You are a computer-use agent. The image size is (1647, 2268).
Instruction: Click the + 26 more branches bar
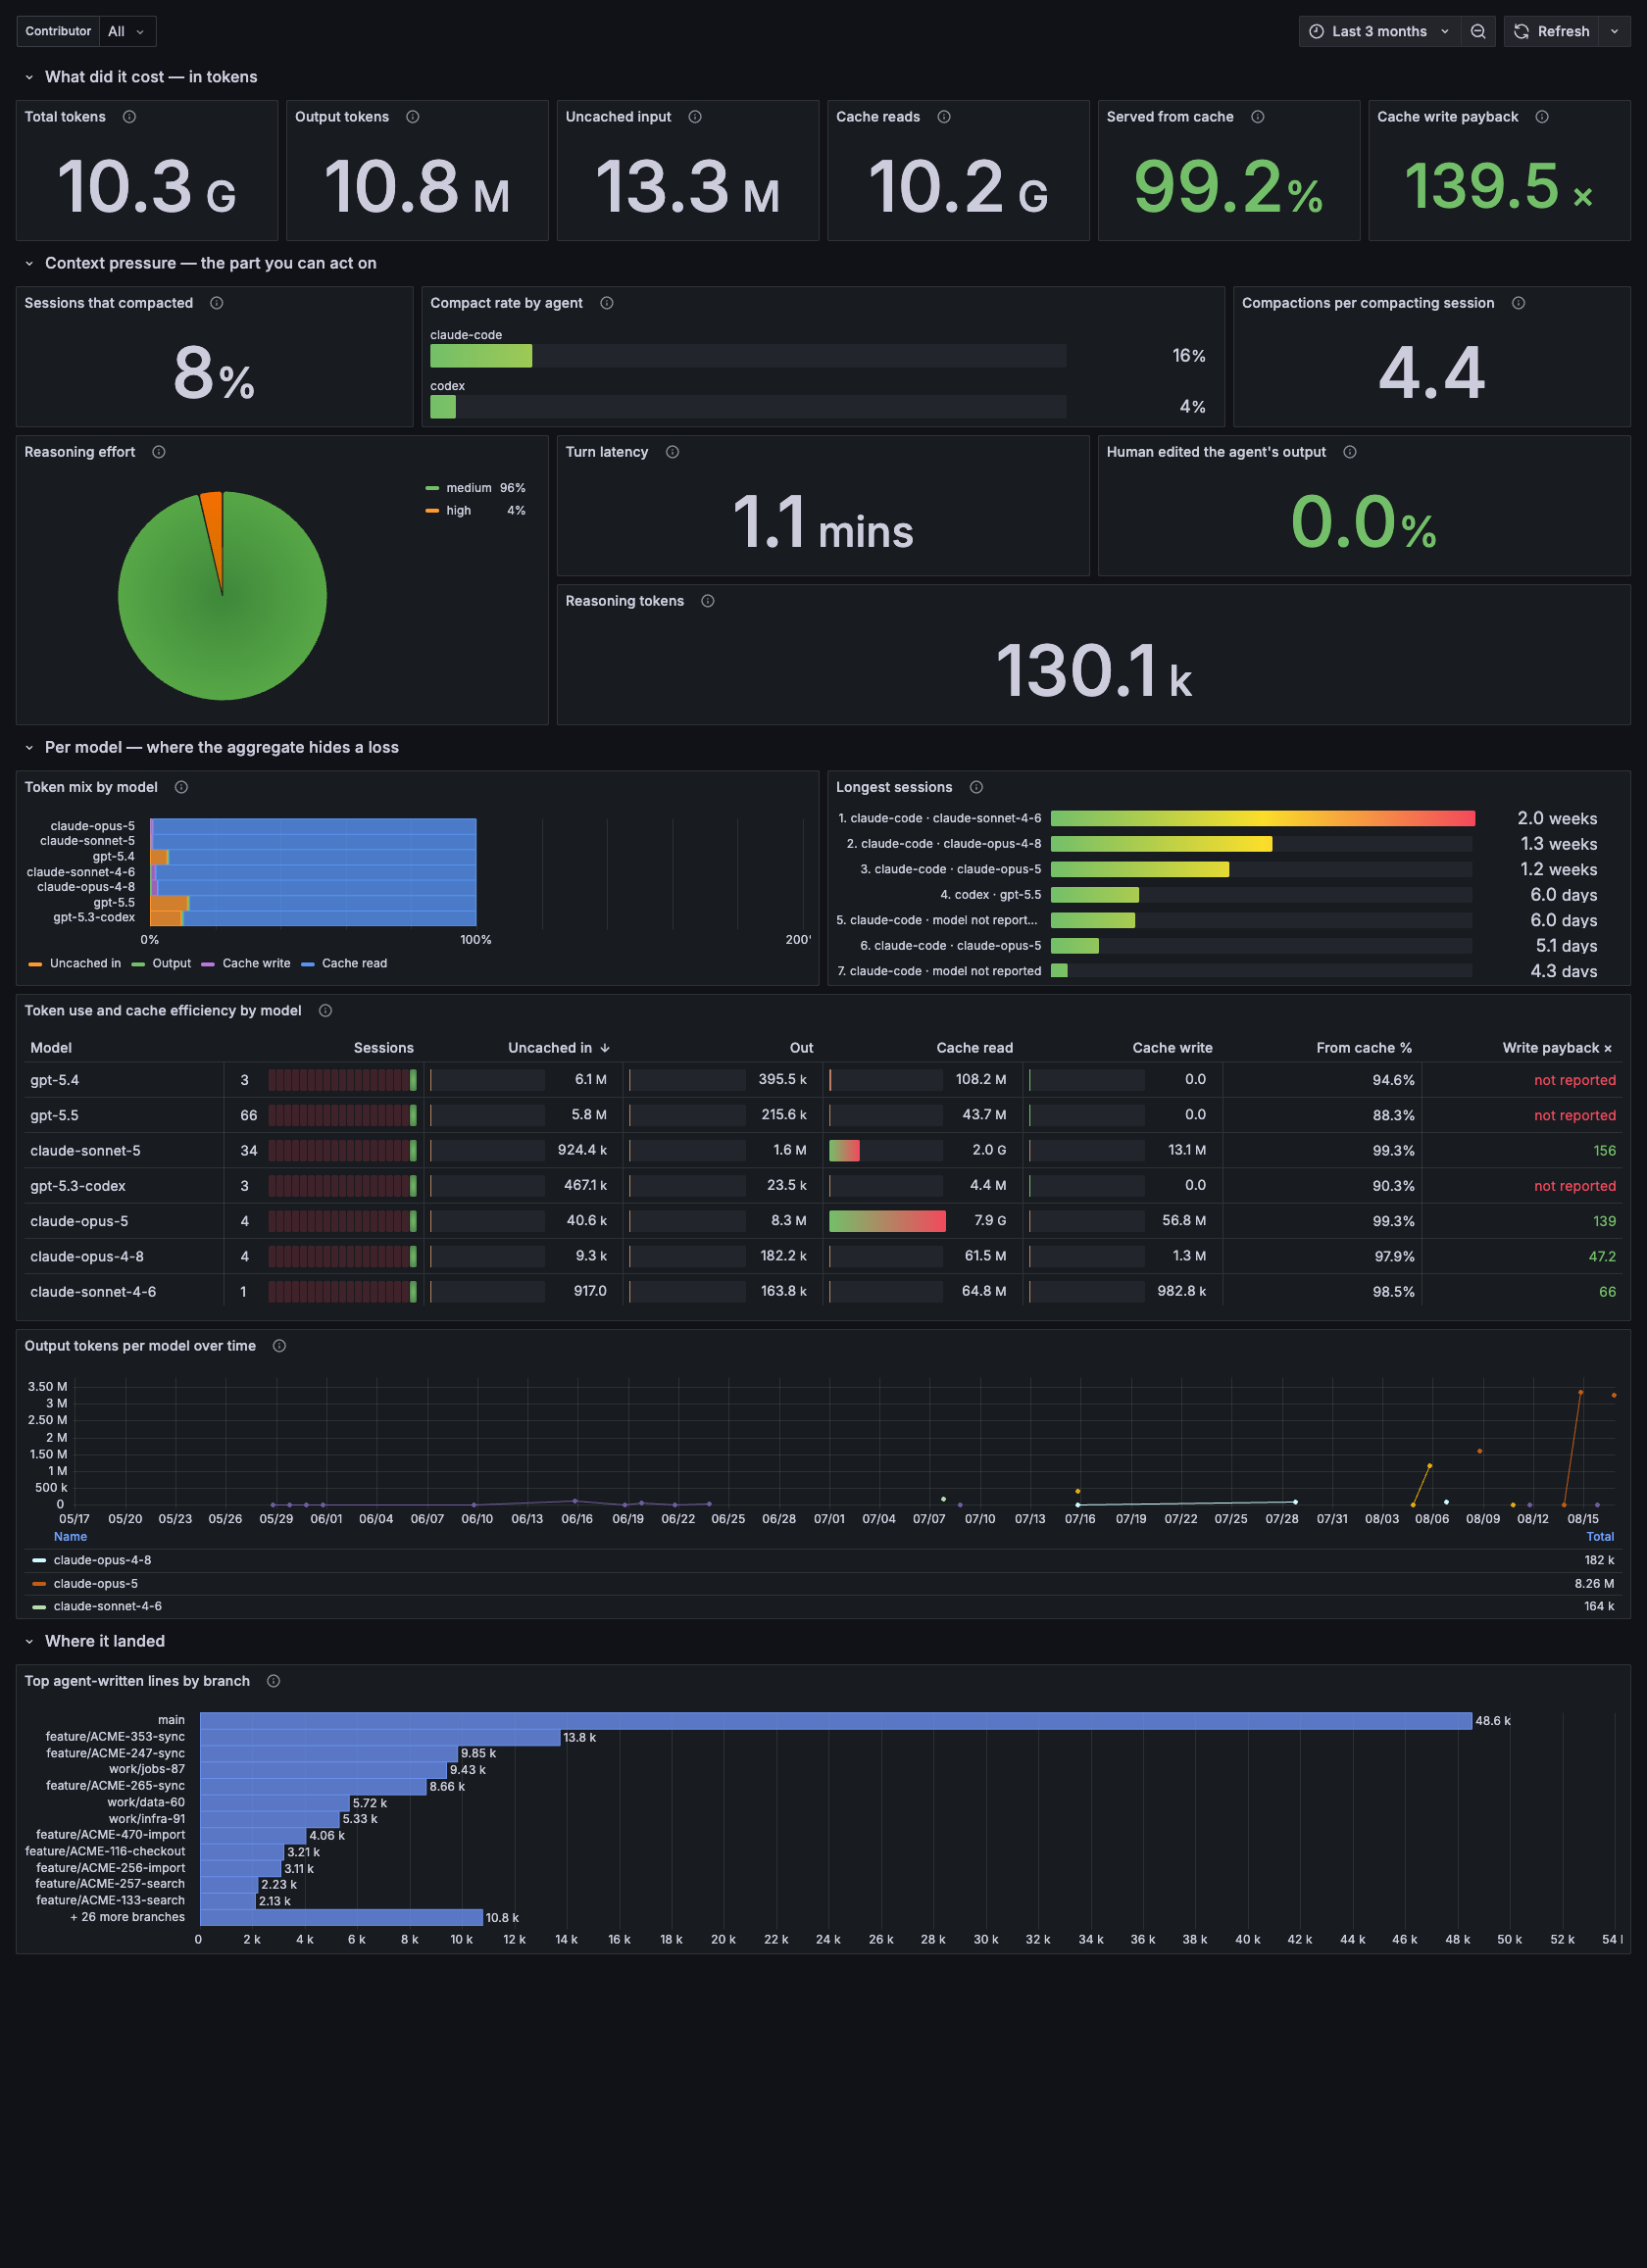341,1918
